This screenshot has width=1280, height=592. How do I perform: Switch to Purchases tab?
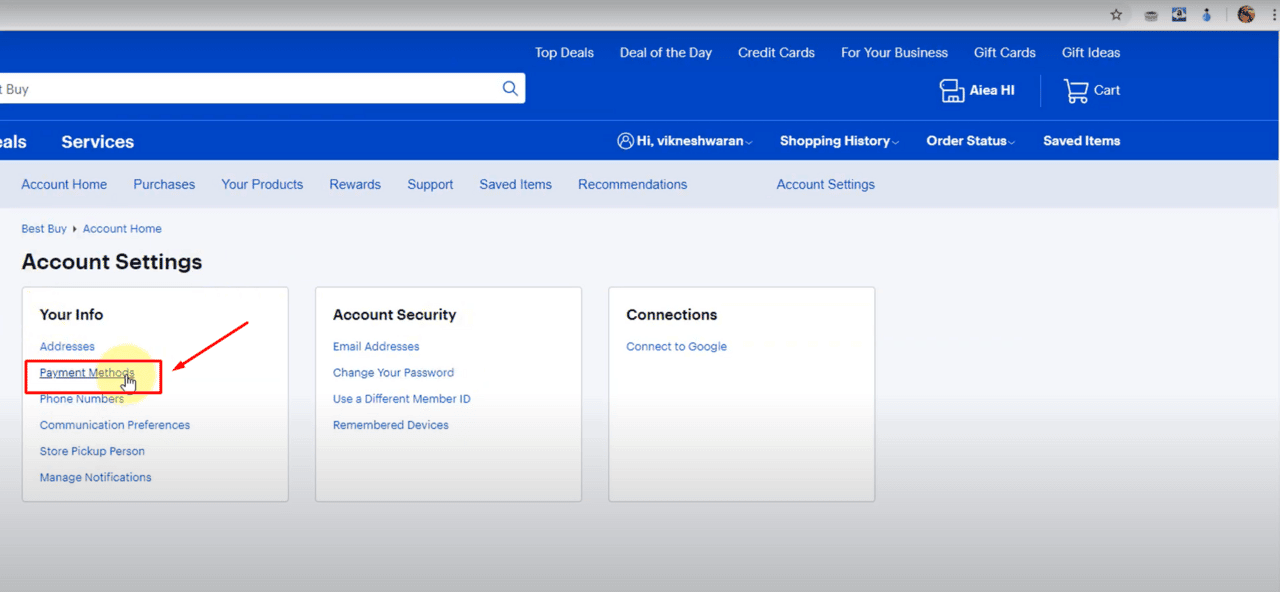pyautogui.click(x=164, y=185)
